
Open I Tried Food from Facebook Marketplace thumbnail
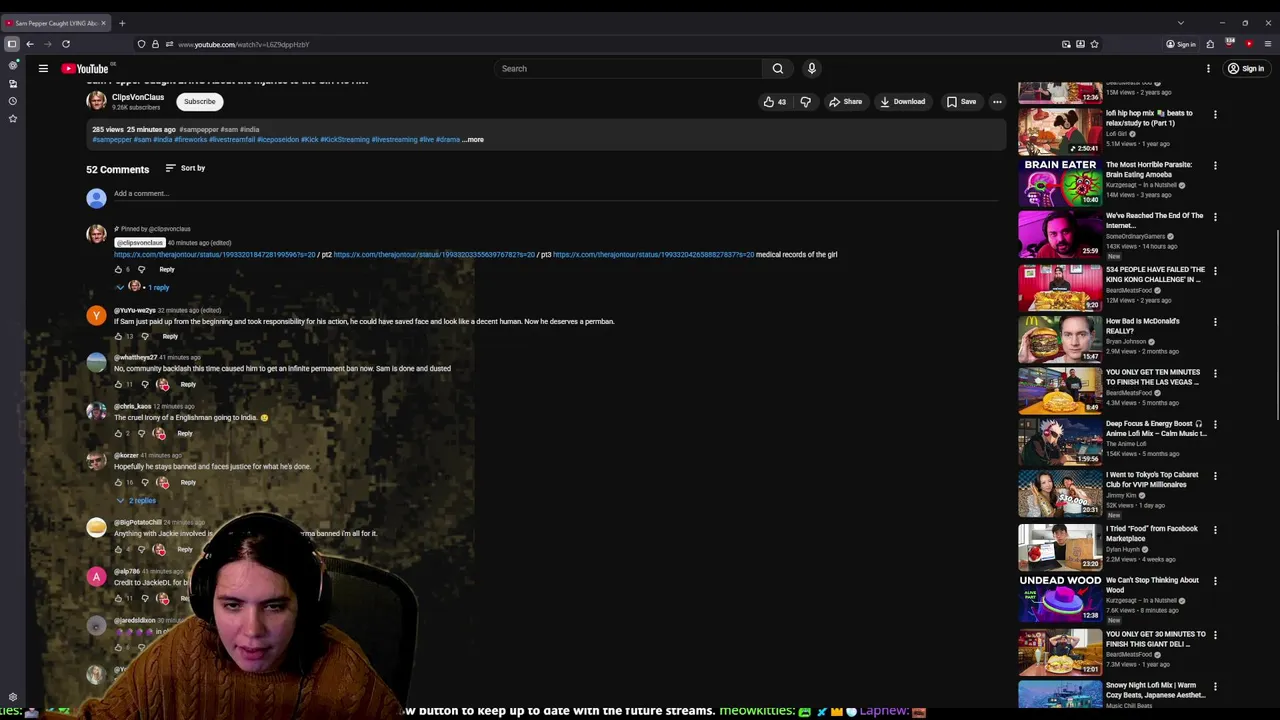[x=1060, y=546]
